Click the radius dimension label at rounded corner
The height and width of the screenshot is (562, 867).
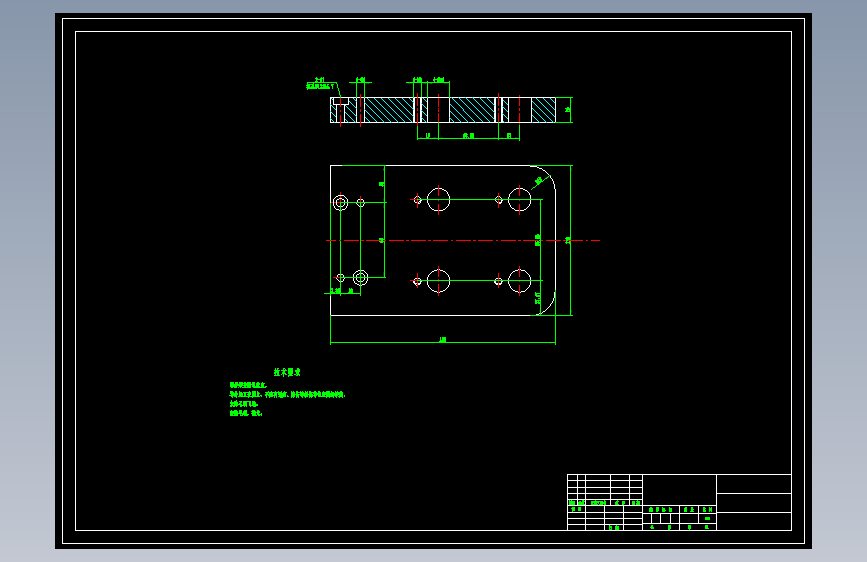539,180
